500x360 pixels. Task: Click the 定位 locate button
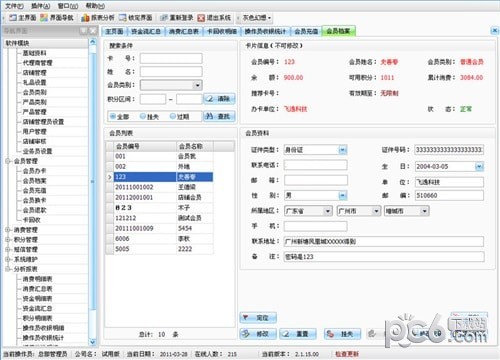click(x=258, y=318)
